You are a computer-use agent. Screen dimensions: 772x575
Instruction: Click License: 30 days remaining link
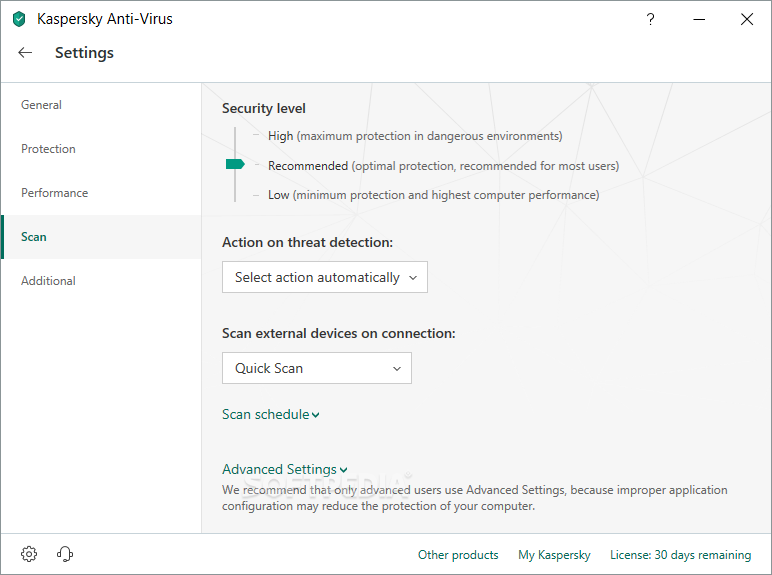click(x=680, y=555)
